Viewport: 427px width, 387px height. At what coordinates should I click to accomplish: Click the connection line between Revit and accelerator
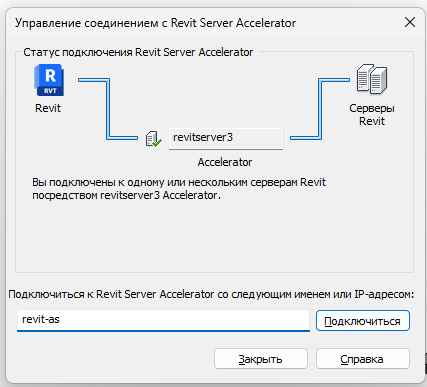click(x=108, y=109)
